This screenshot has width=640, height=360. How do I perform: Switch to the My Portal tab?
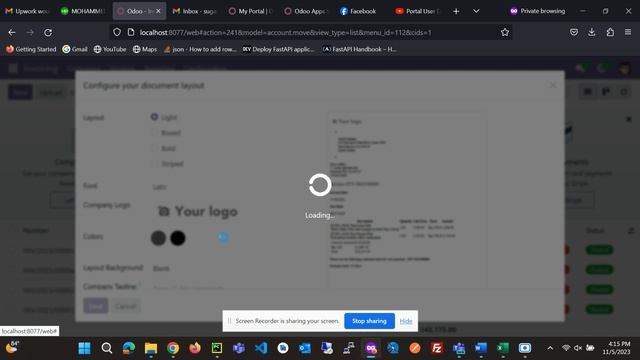coord(251,11)
